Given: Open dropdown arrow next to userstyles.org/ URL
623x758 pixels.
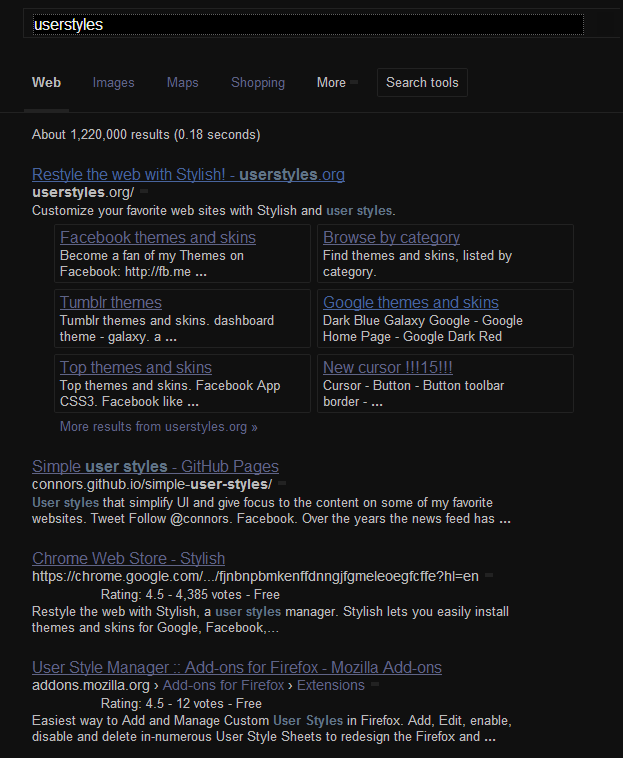Looking at the screenshot, I should [144, 192].
